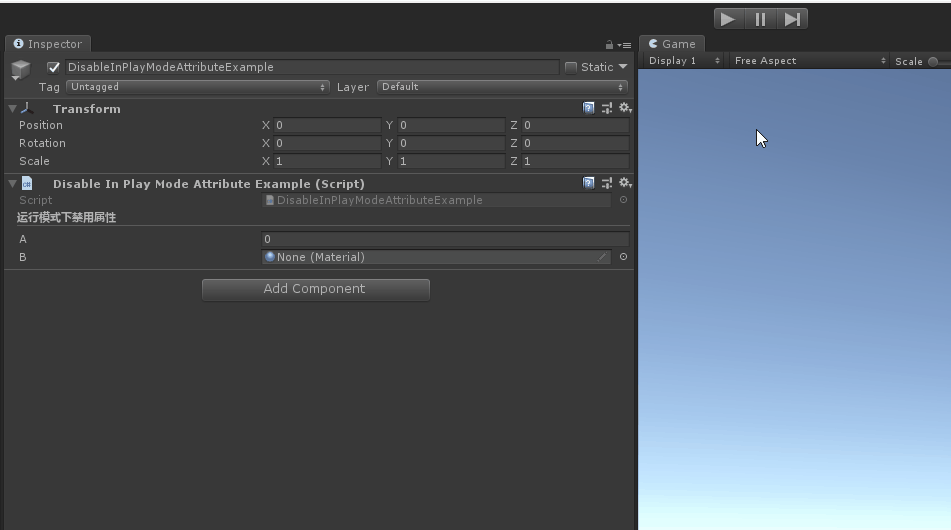Open Transform component help icon
Image resolution: width=951 pixels, height=530 pixels.
(589, 108)
